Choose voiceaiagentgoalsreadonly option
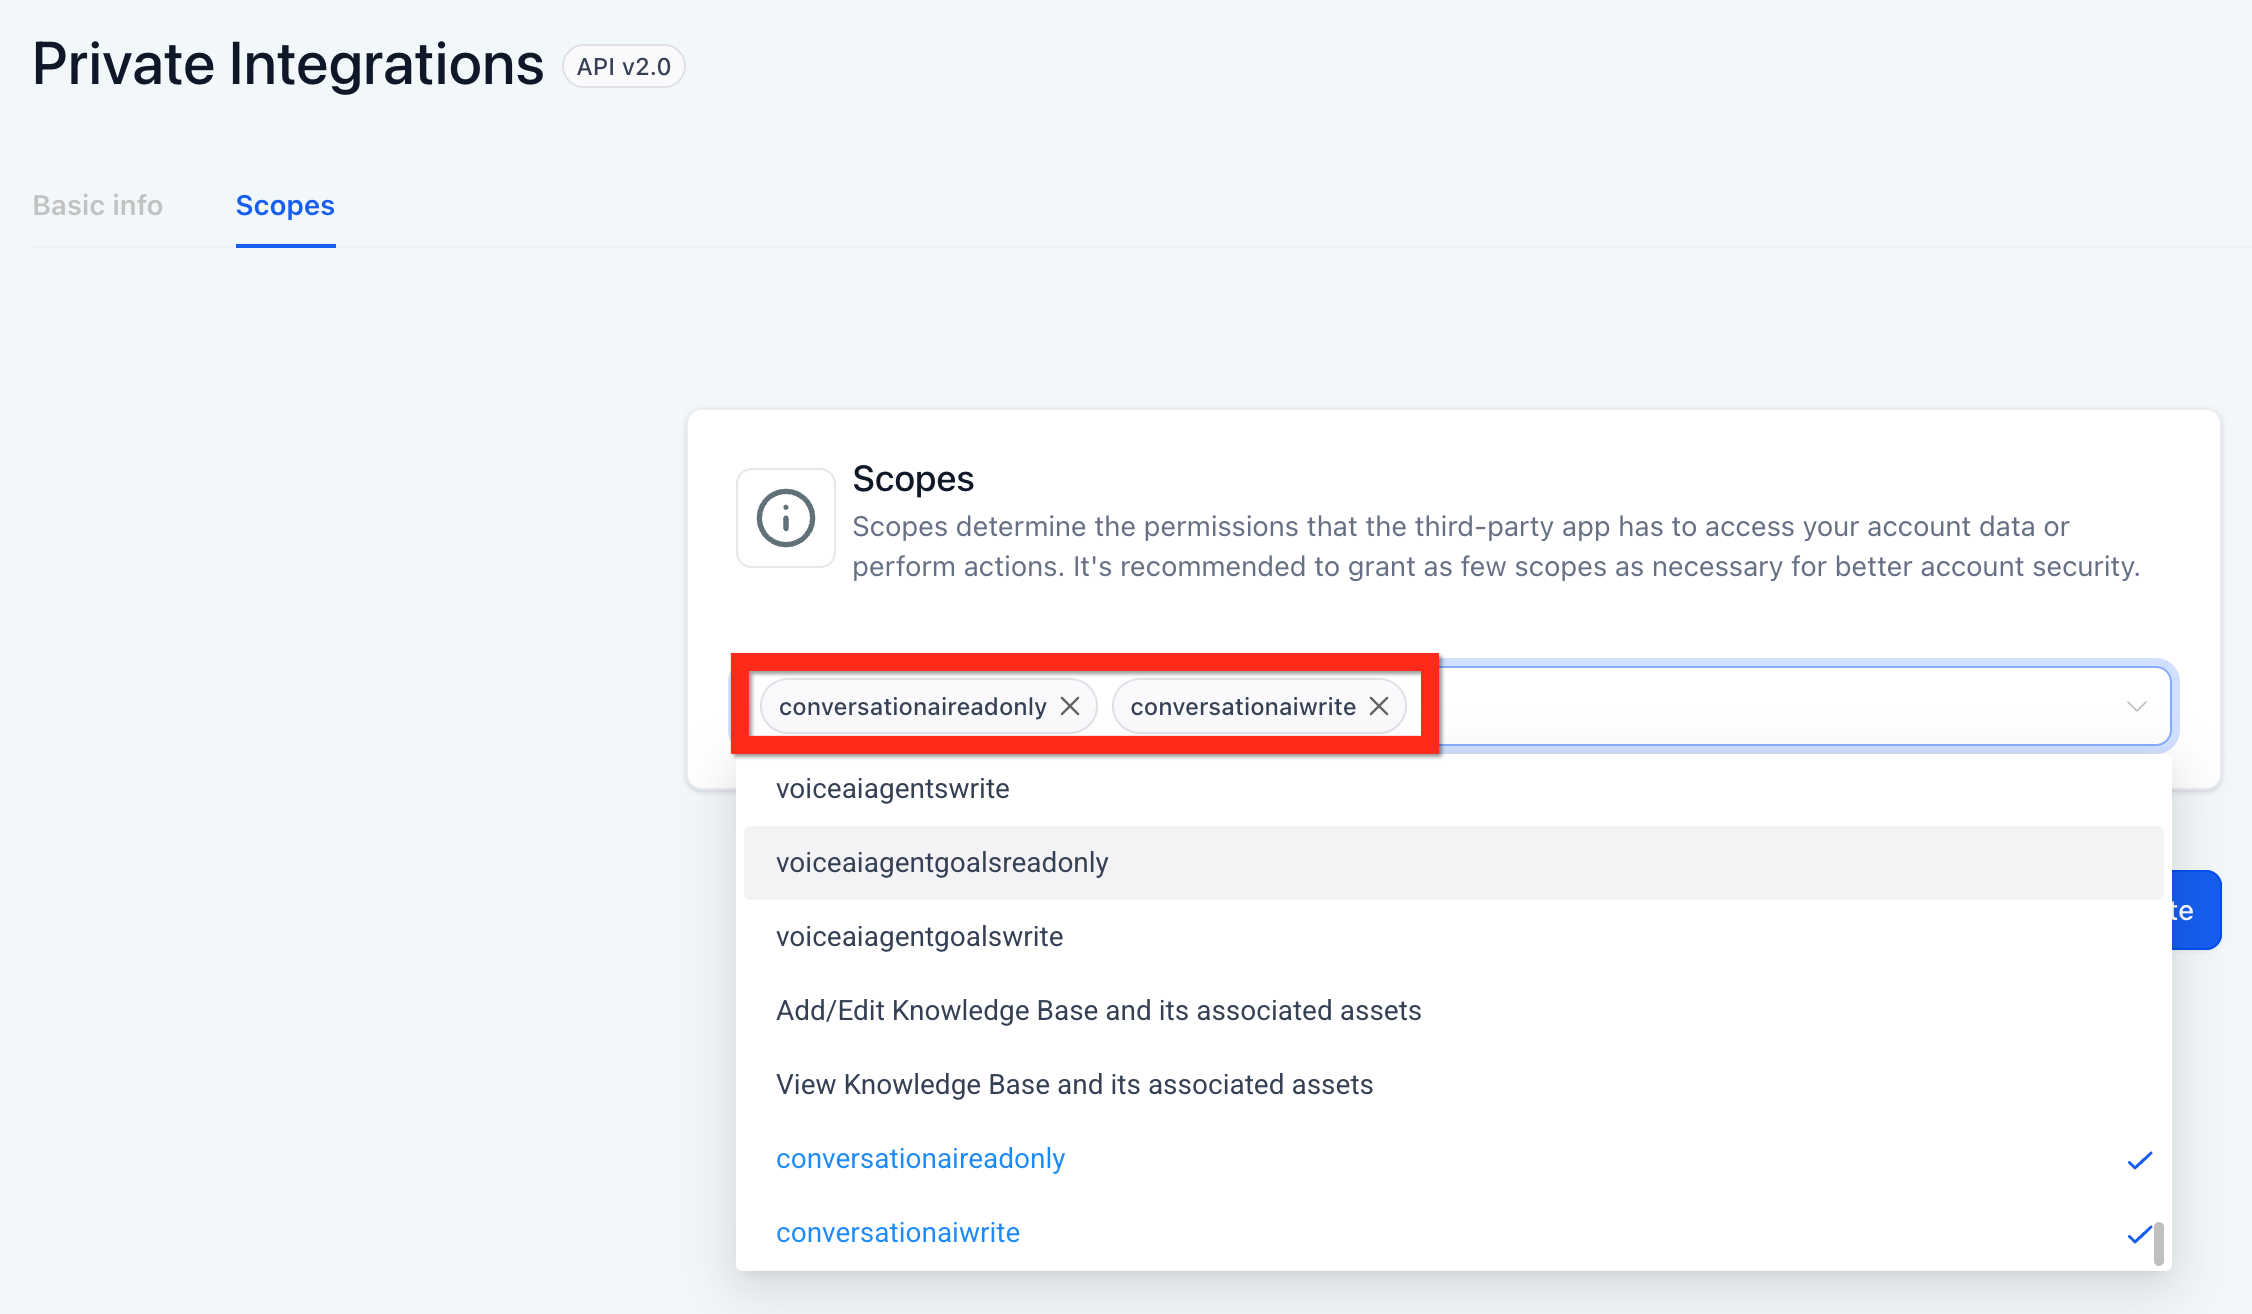This screenshot has height=1314, width=2252. [x=942, y=863]
